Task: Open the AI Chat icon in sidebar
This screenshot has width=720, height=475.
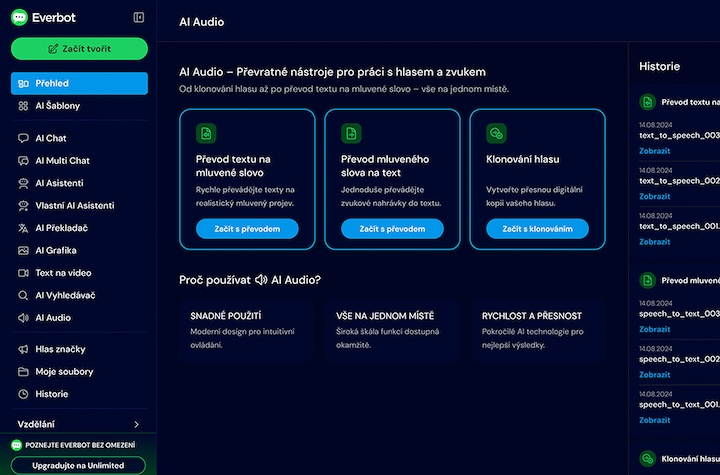Action: point(23,138)
